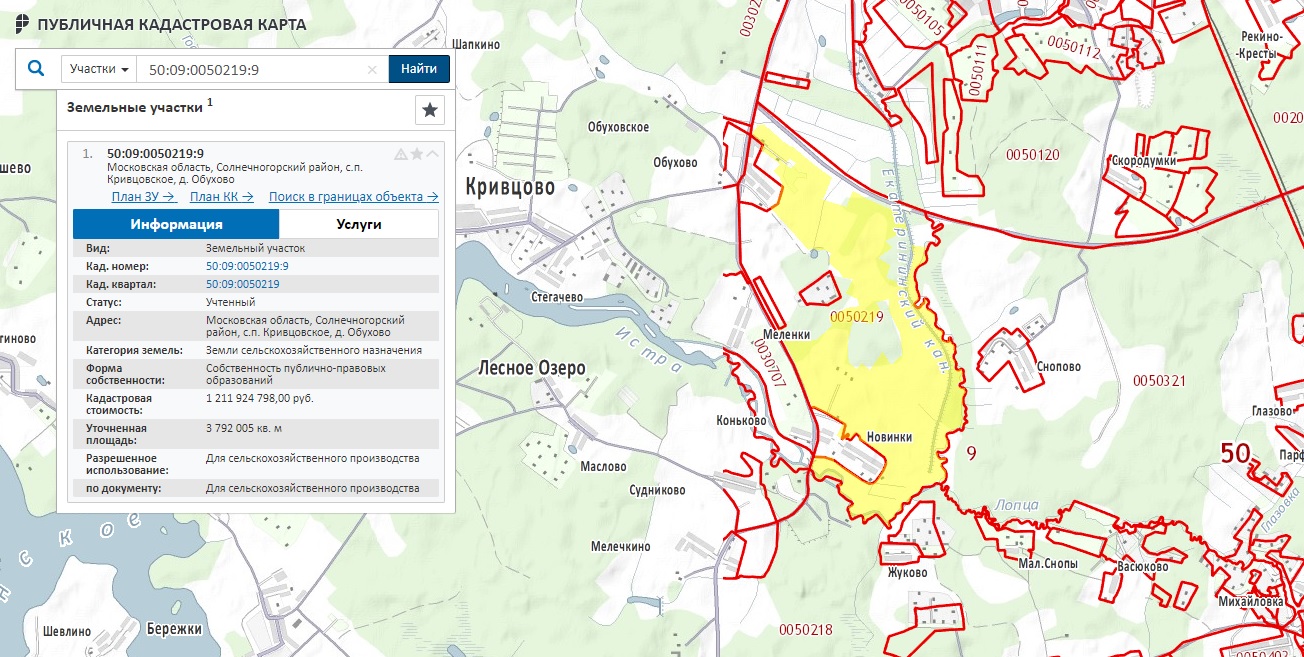Open the Участки search type dropdown
The image size is (1304, 657).
coord(99,69)
